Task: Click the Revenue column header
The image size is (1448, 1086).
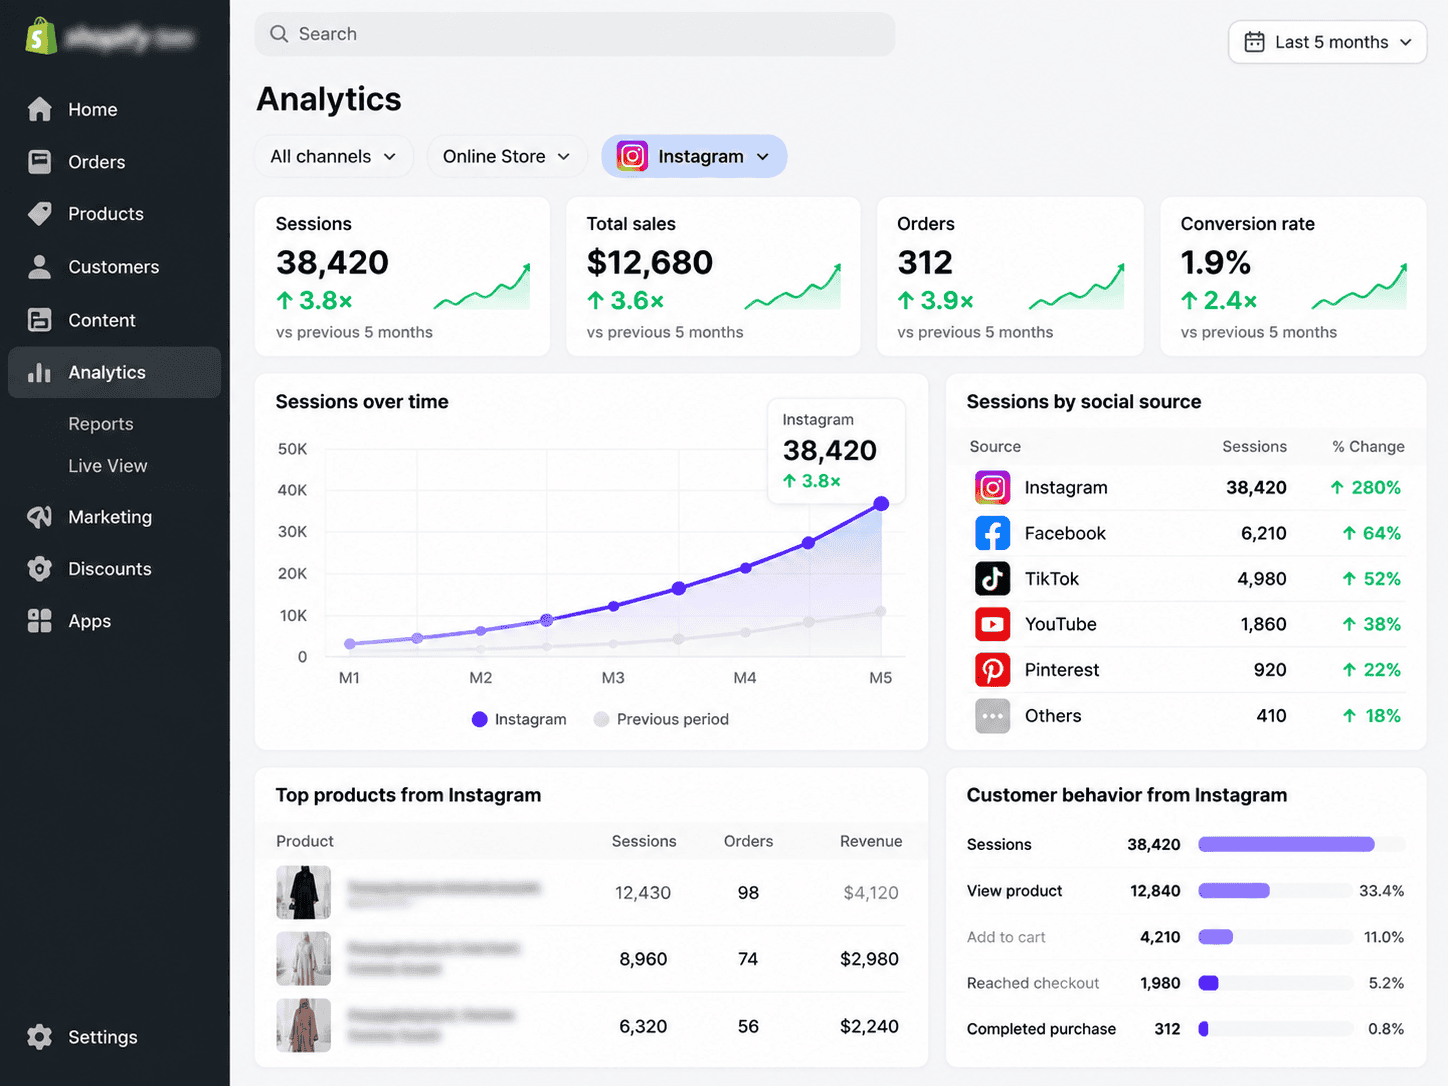Action: click(871, 841)
